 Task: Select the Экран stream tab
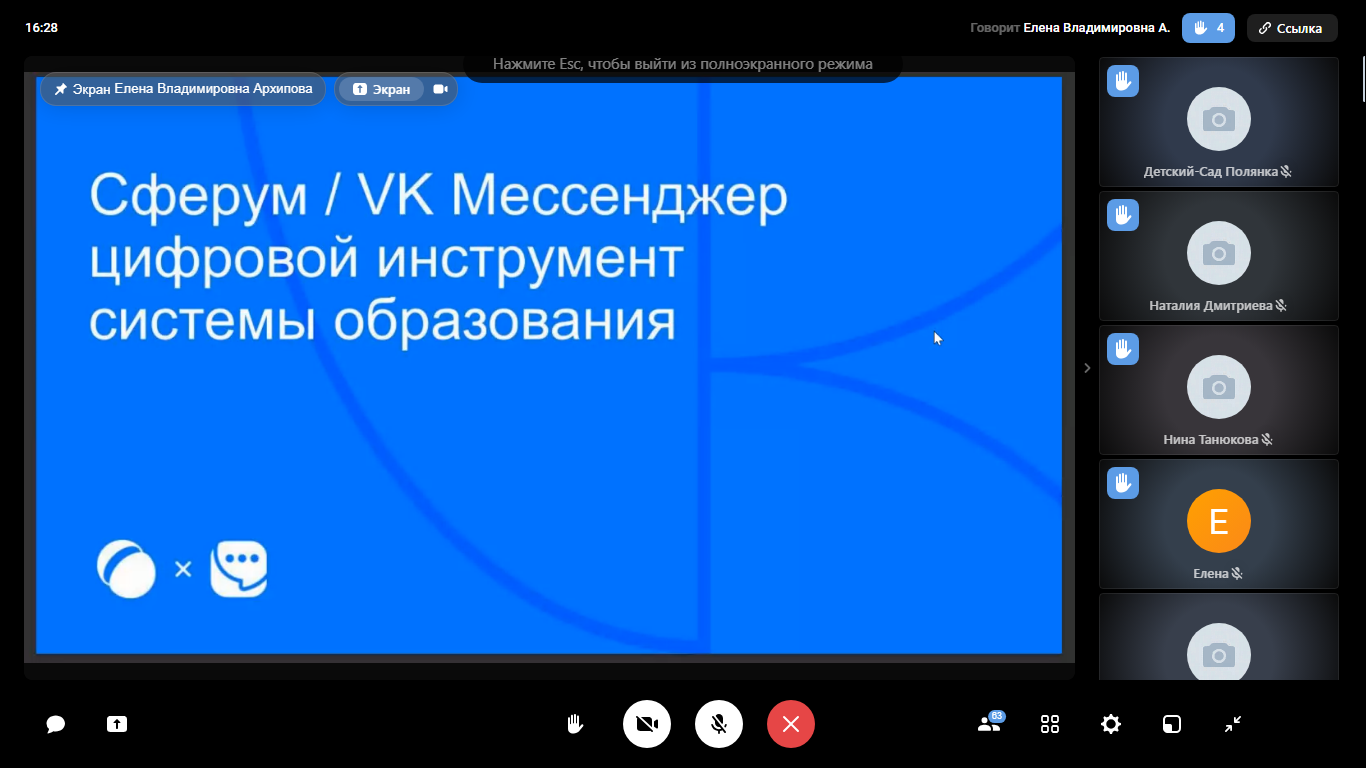coord(381,89)
